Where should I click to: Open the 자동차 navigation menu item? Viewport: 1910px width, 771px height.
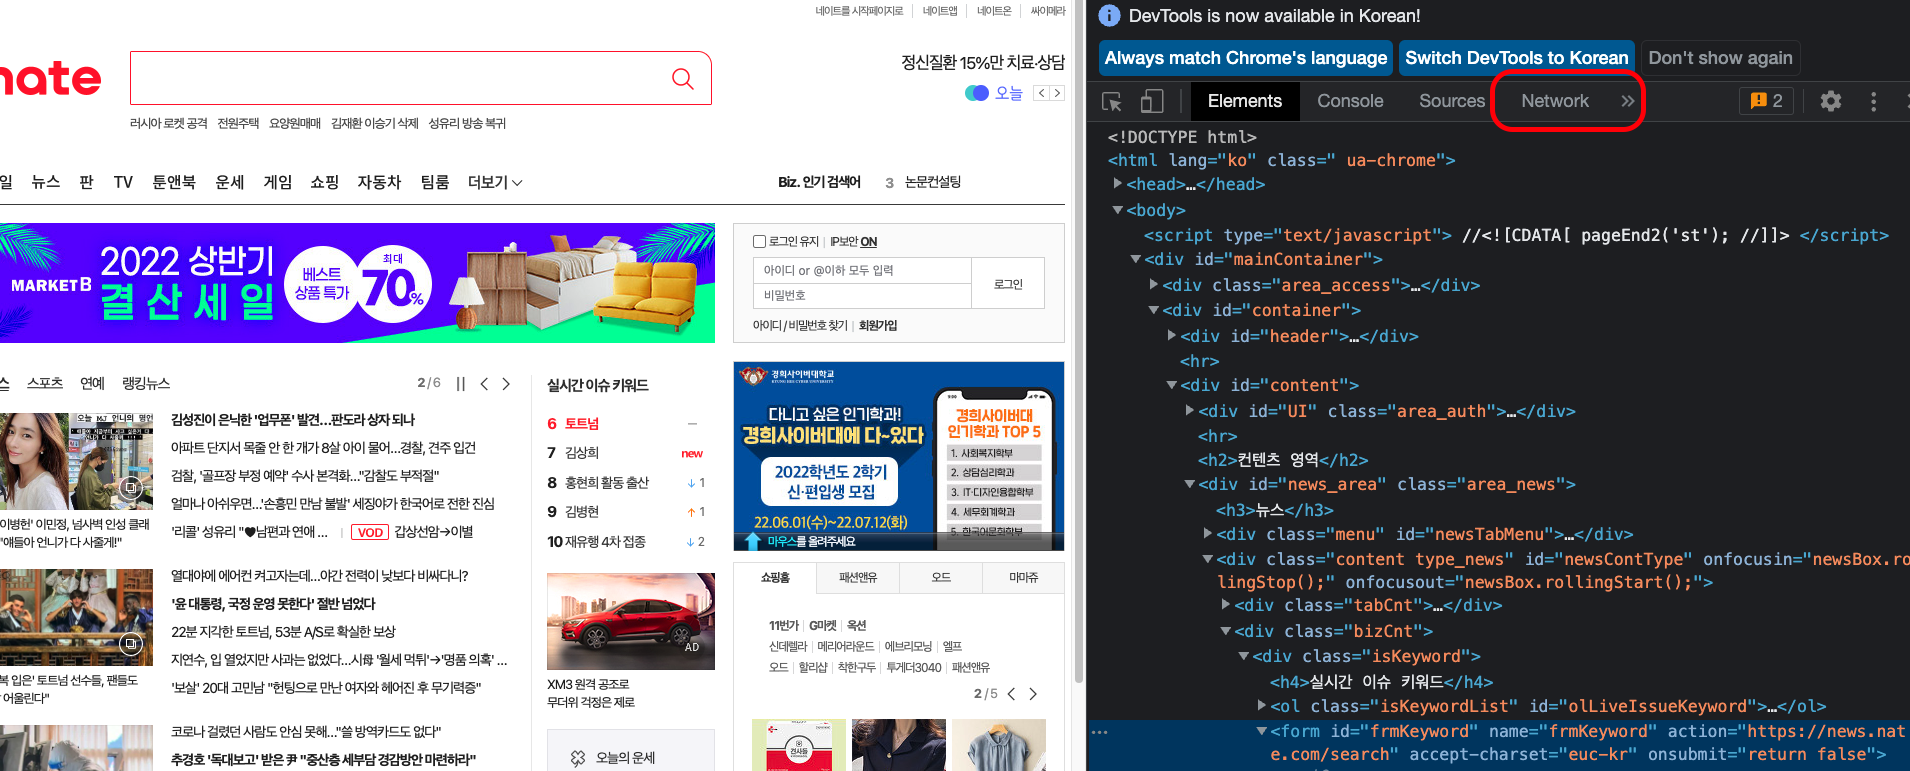[x=379, y=182]
